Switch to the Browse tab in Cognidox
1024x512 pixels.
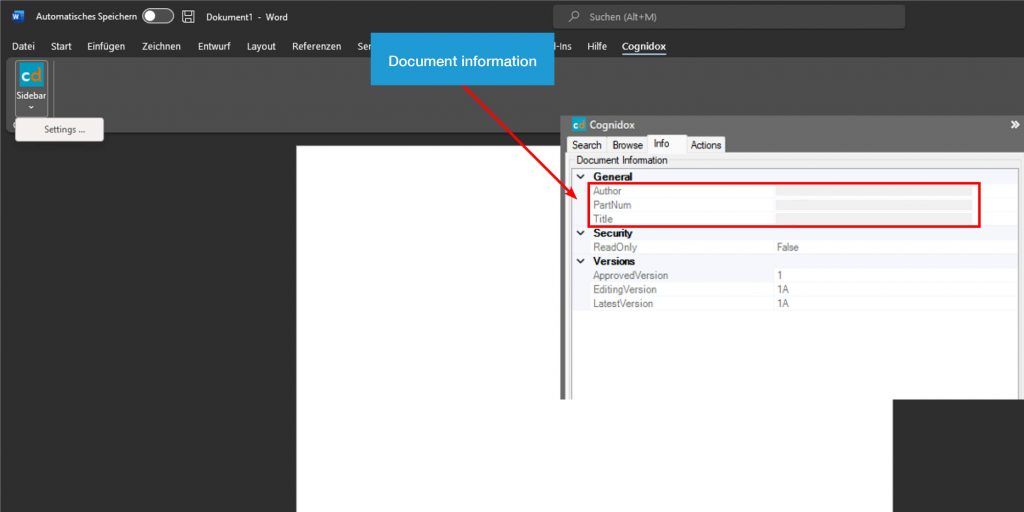pyautogui.click(x=627, y=145)
